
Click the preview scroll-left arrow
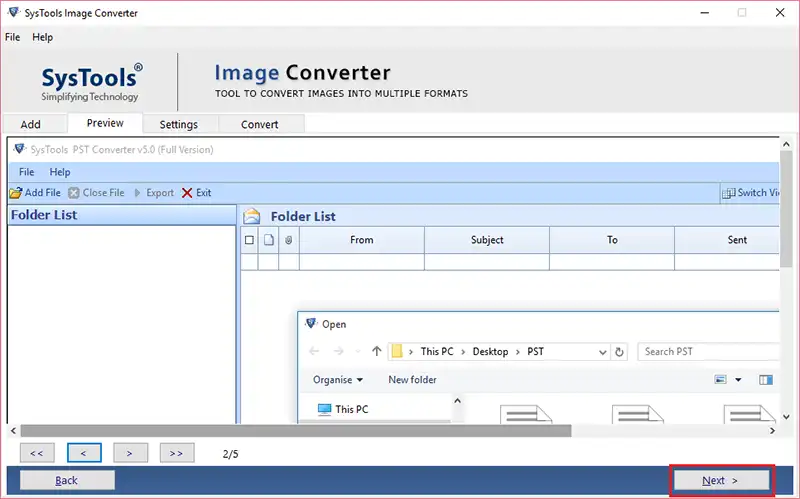point(13,431)
